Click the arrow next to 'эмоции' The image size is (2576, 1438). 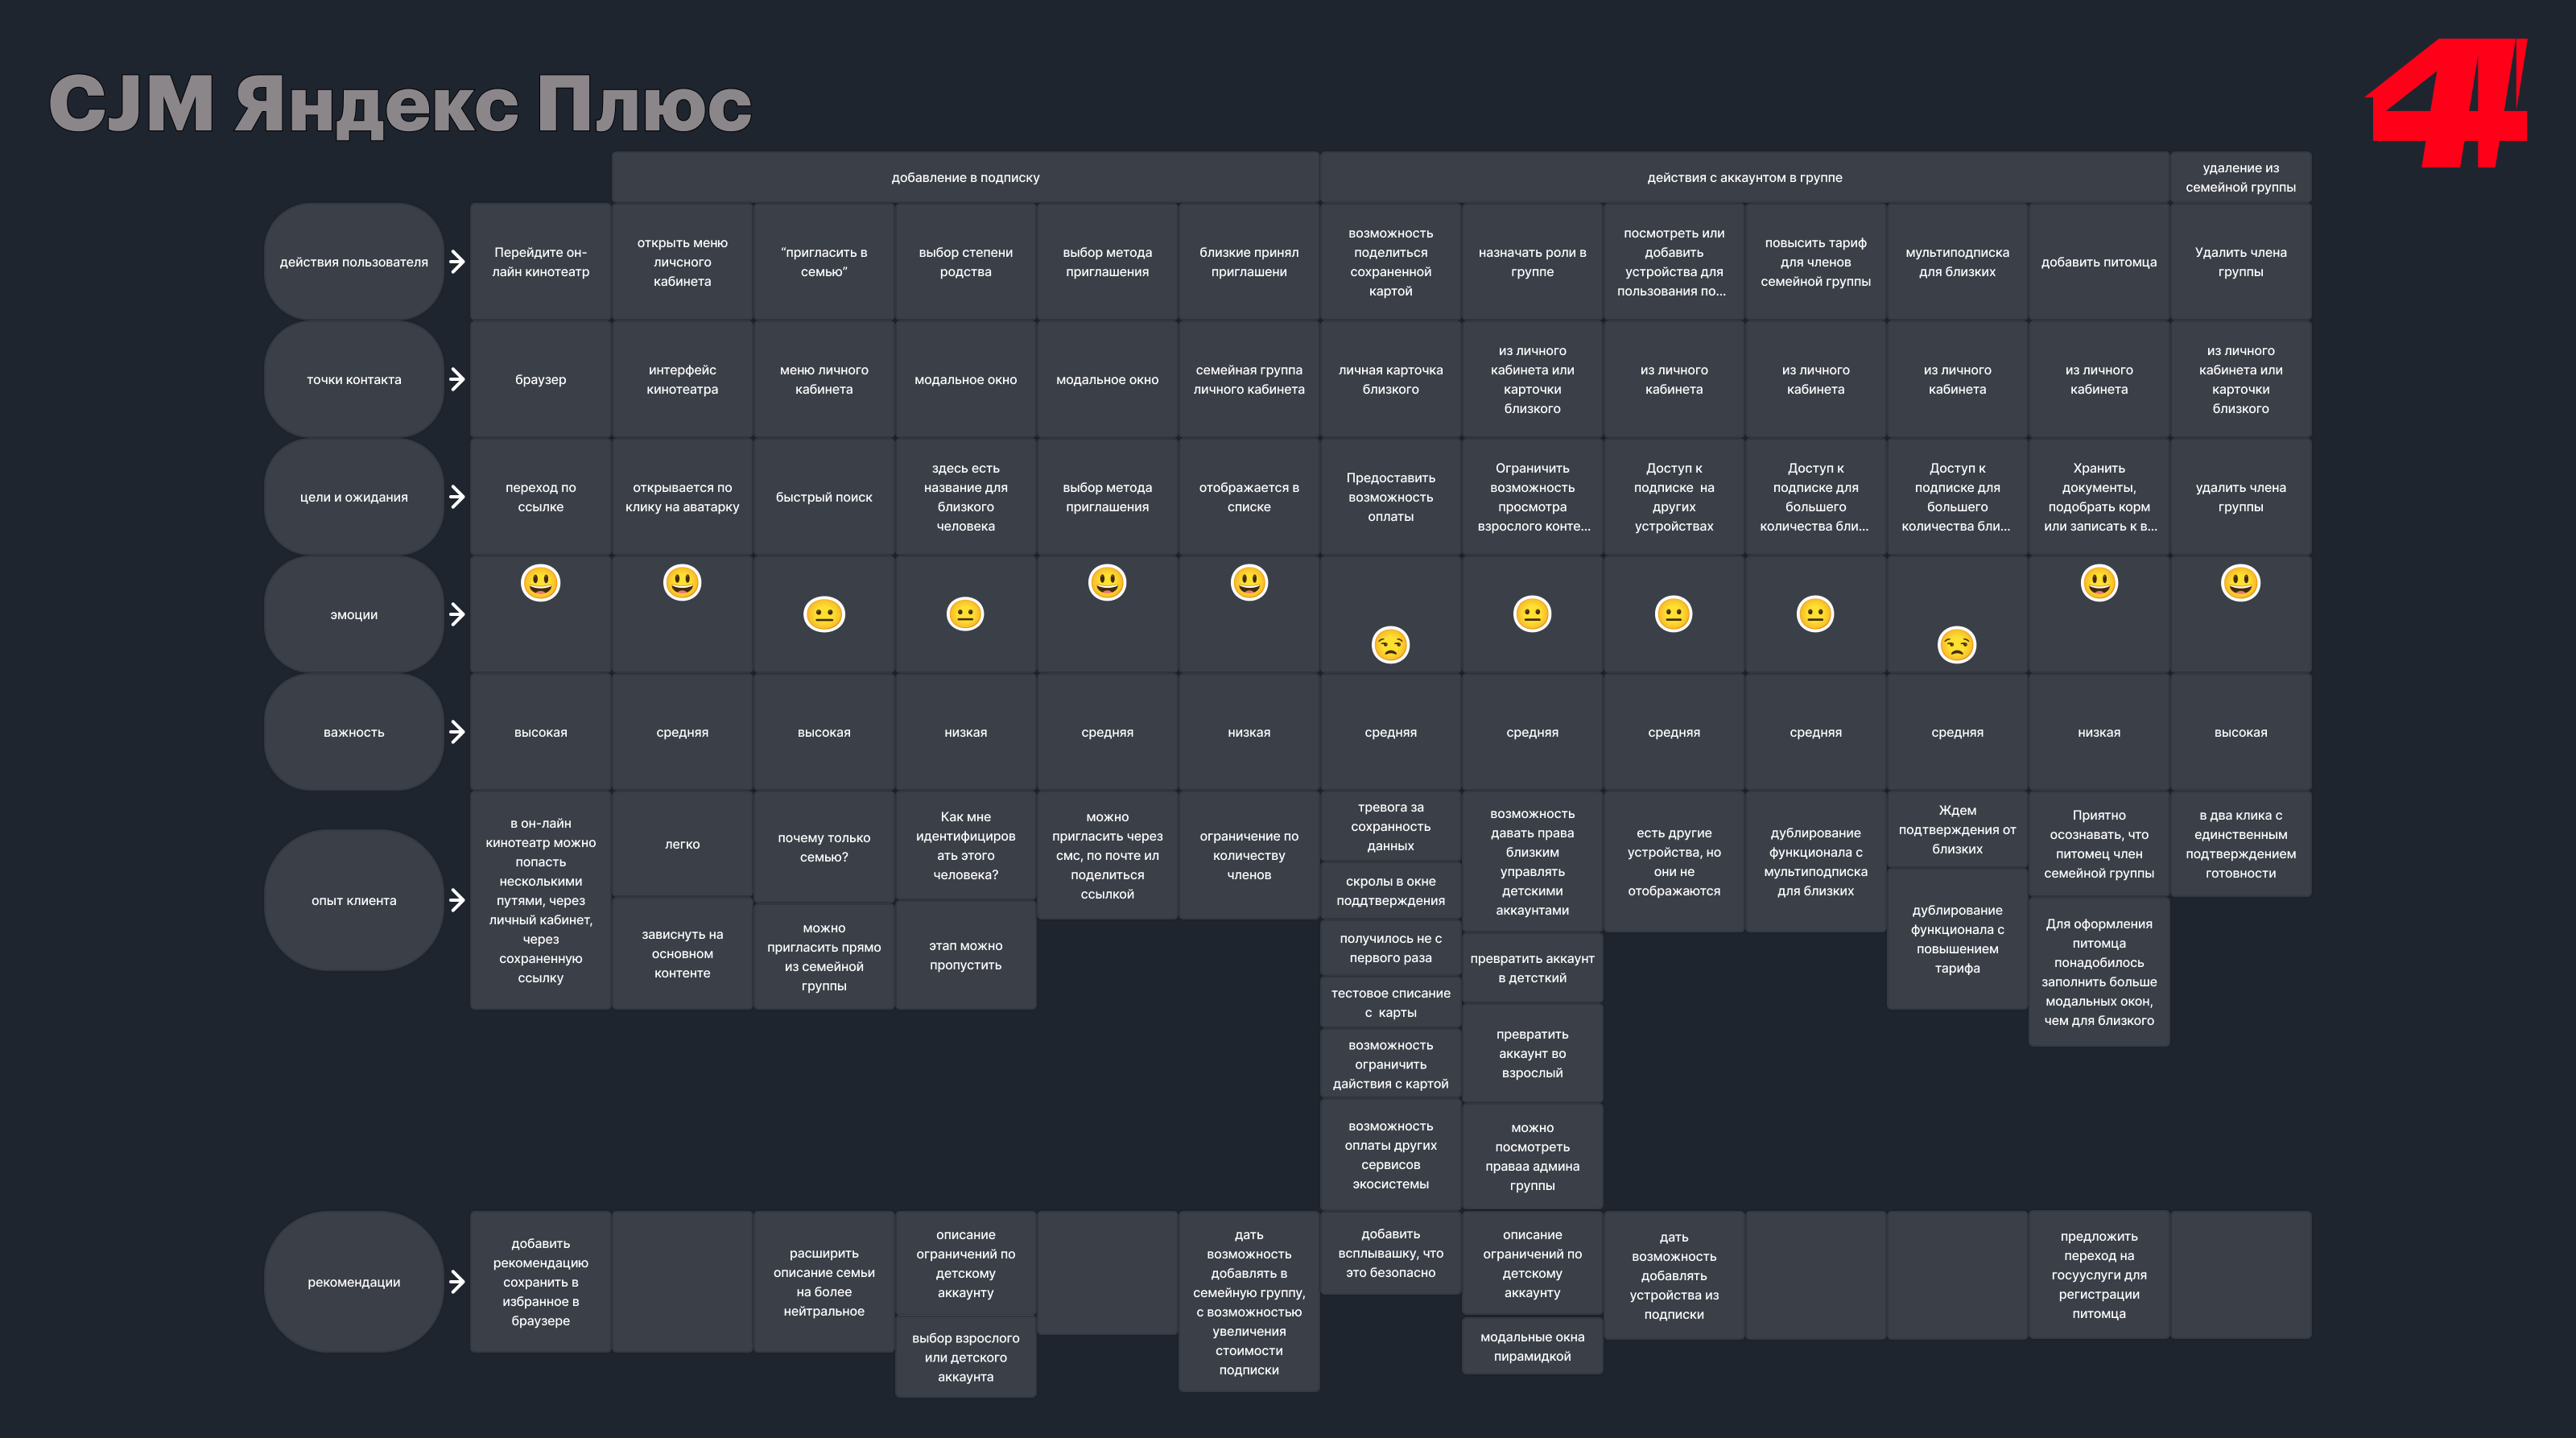point(457,614)
